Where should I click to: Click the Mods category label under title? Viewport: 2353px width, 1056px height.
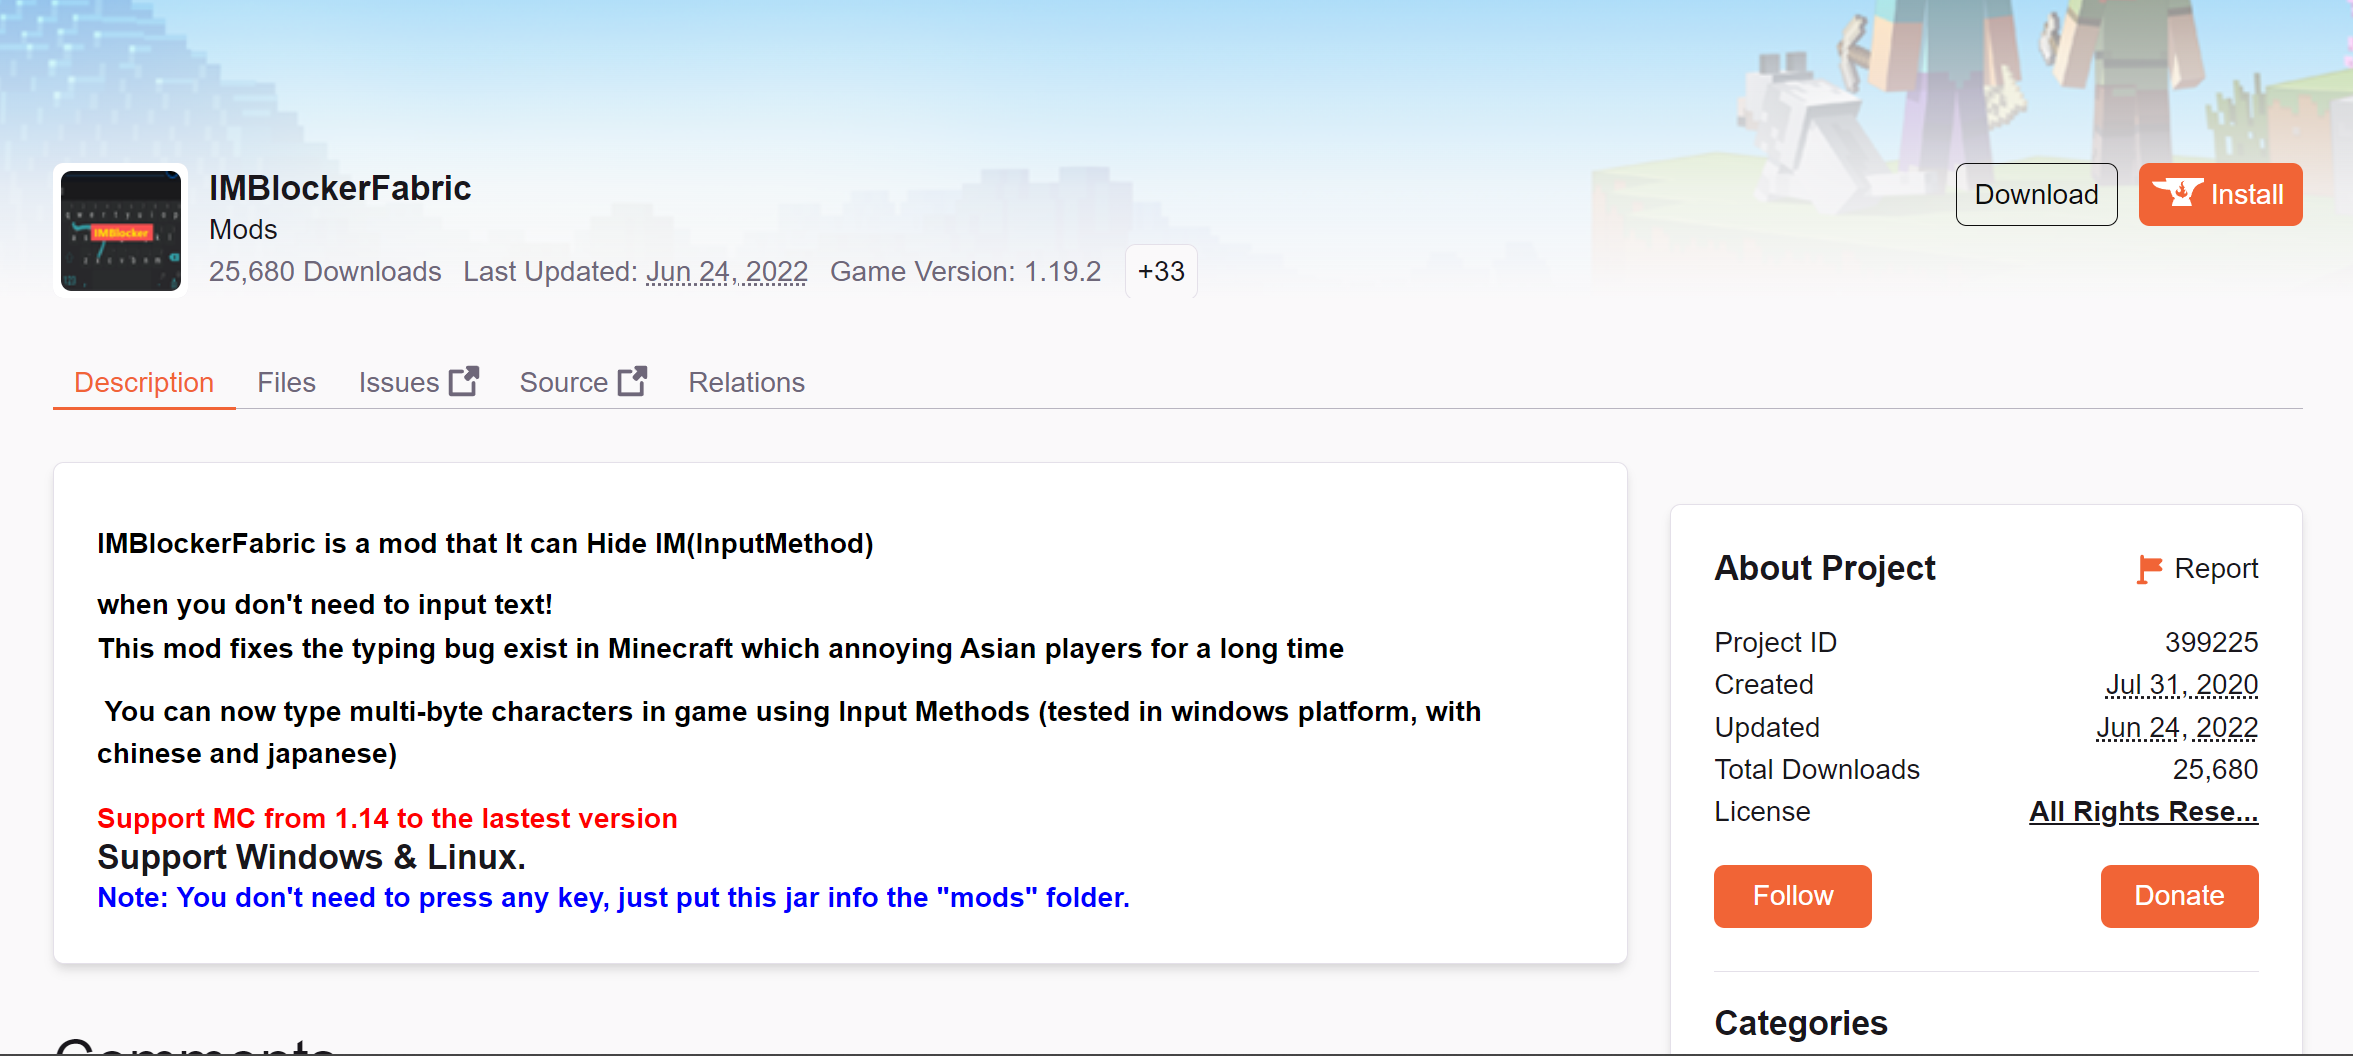click(243, 229)
